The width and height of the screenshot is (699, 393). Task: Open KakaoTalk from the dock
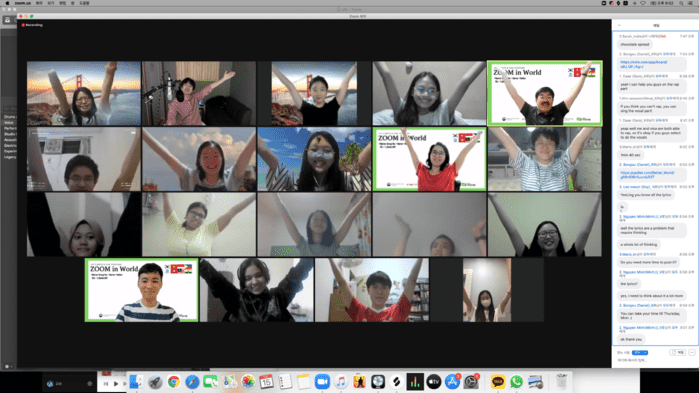click(498, 382)
